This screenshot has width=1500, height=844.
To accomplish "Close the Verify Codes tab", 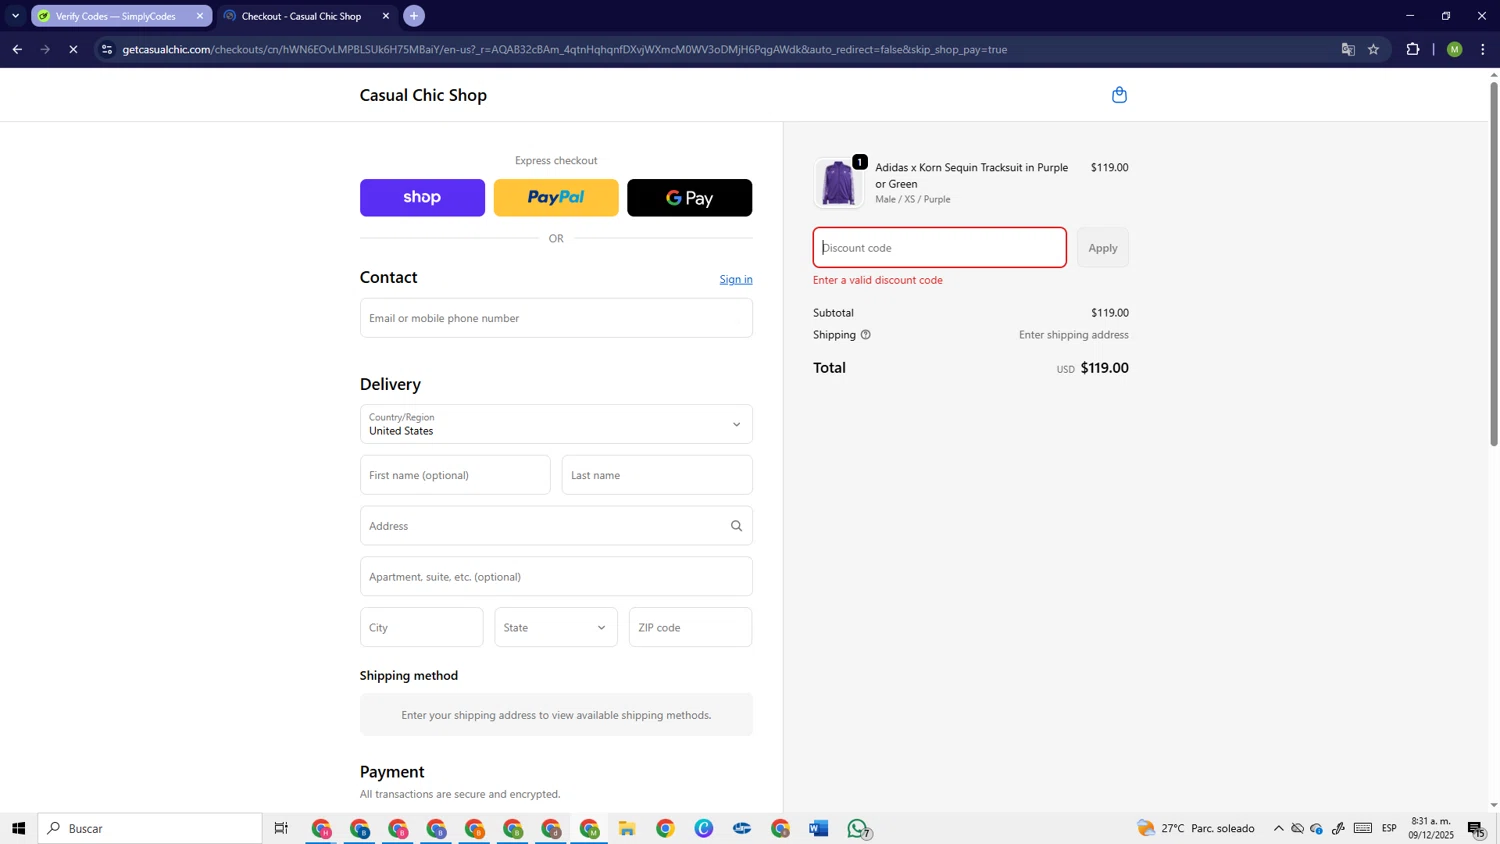I will [x=199, y=16].
